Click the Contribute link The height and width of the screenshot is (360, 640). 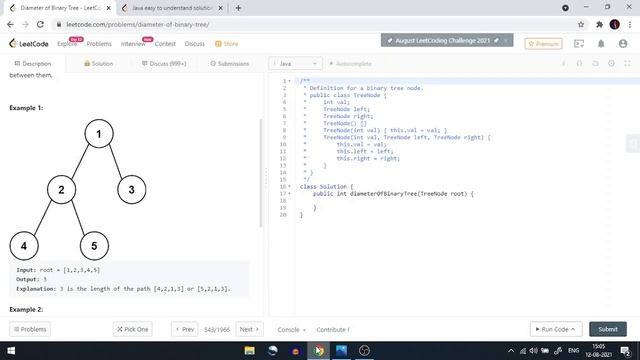pos(333,330)
